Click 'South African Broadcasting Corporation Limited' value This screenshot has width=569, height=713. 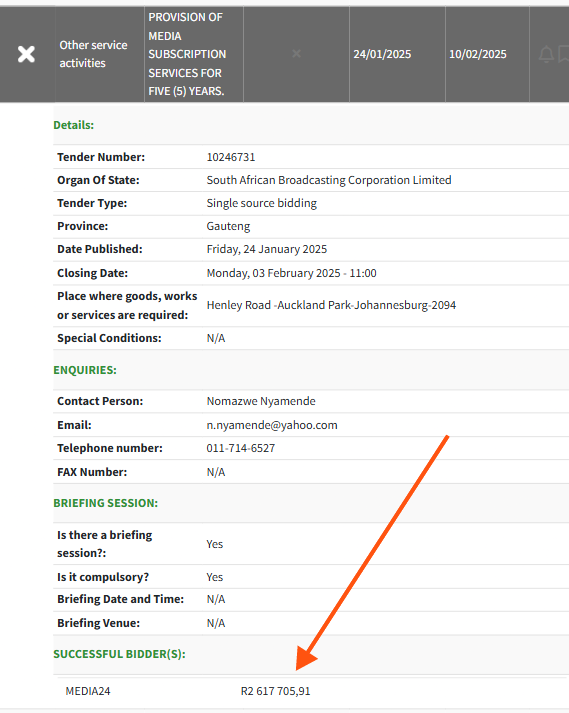(x=329, y=180)
